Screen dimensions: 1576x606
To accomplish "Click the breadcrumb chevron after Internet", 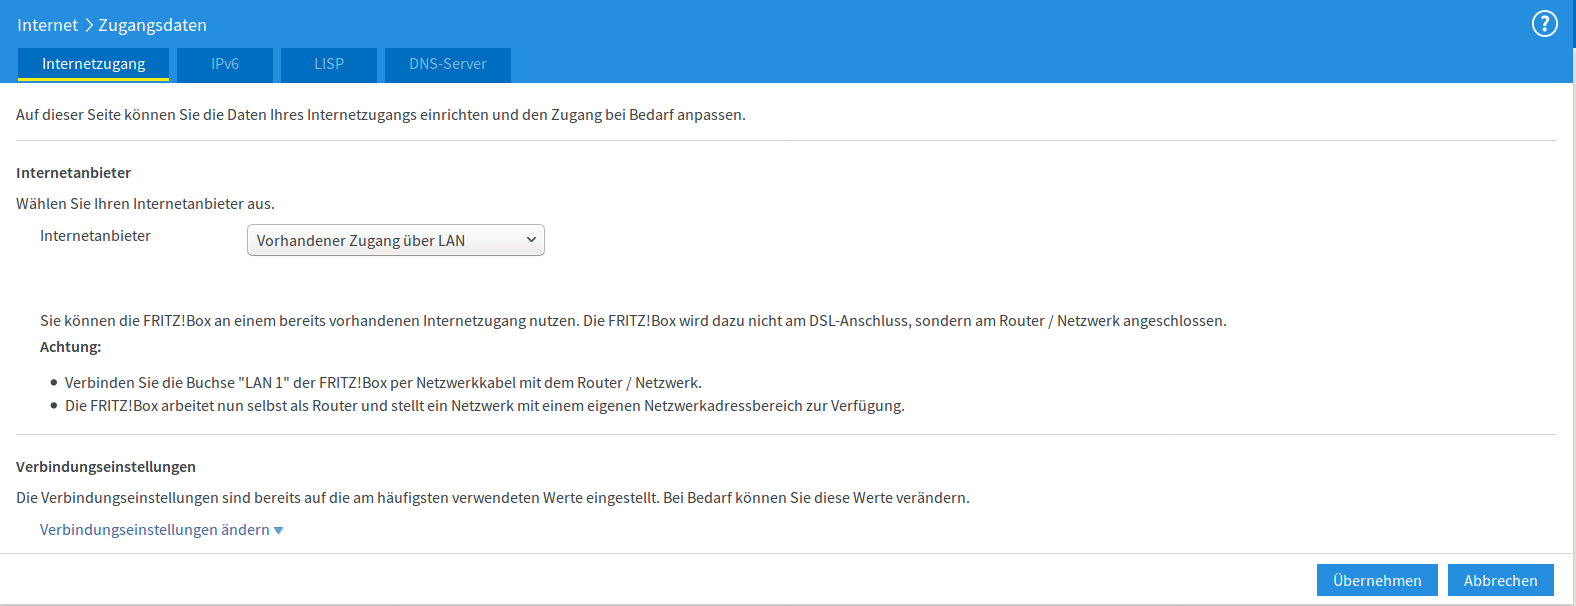I will click(88, 25).
